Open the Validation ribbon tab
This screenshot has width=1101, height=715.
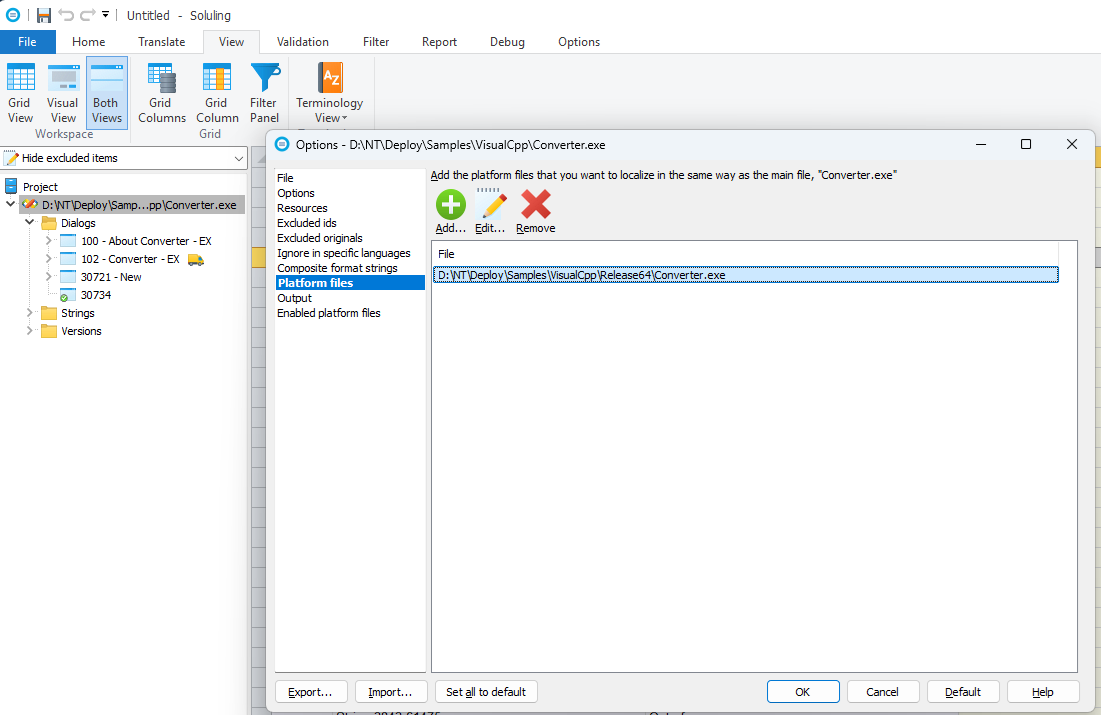pyautogui.click(x=302, y=42)
